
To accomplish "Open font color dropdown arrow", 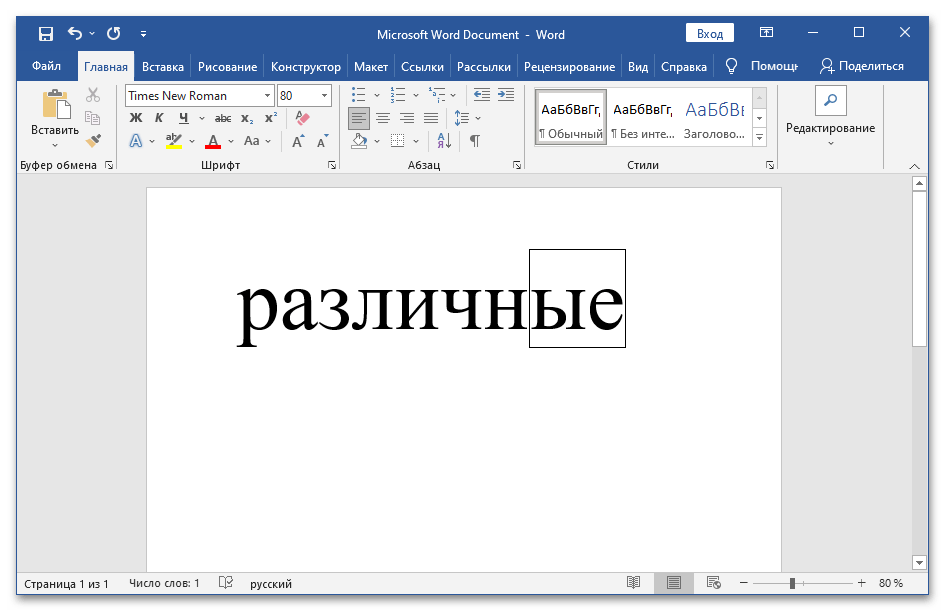I will tap(231, 141).
